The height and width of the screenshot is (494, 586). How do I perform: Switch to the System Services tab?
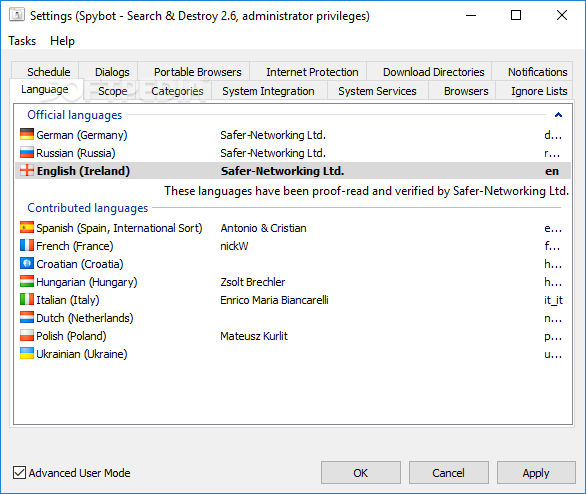tap(377, 91)
